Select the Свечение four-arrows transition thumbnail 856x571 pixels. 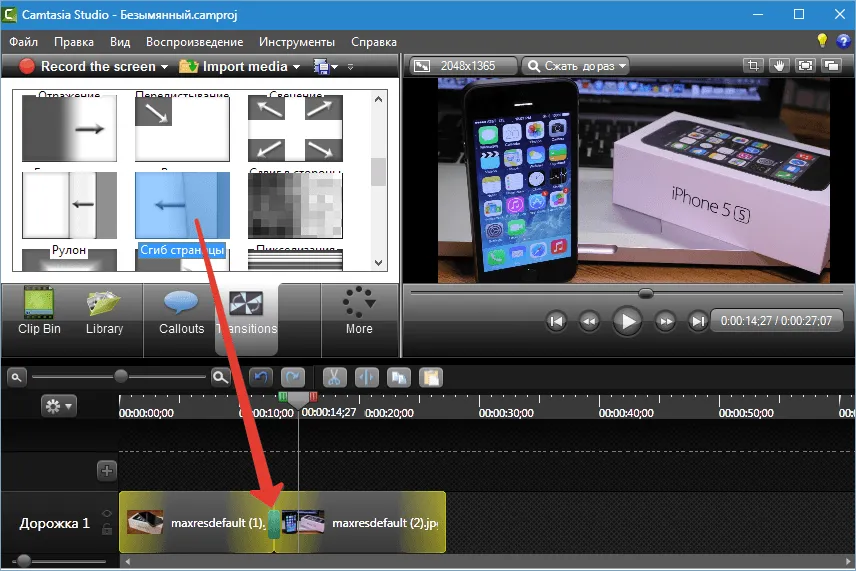pyautogui.click(x=295, y=128)
